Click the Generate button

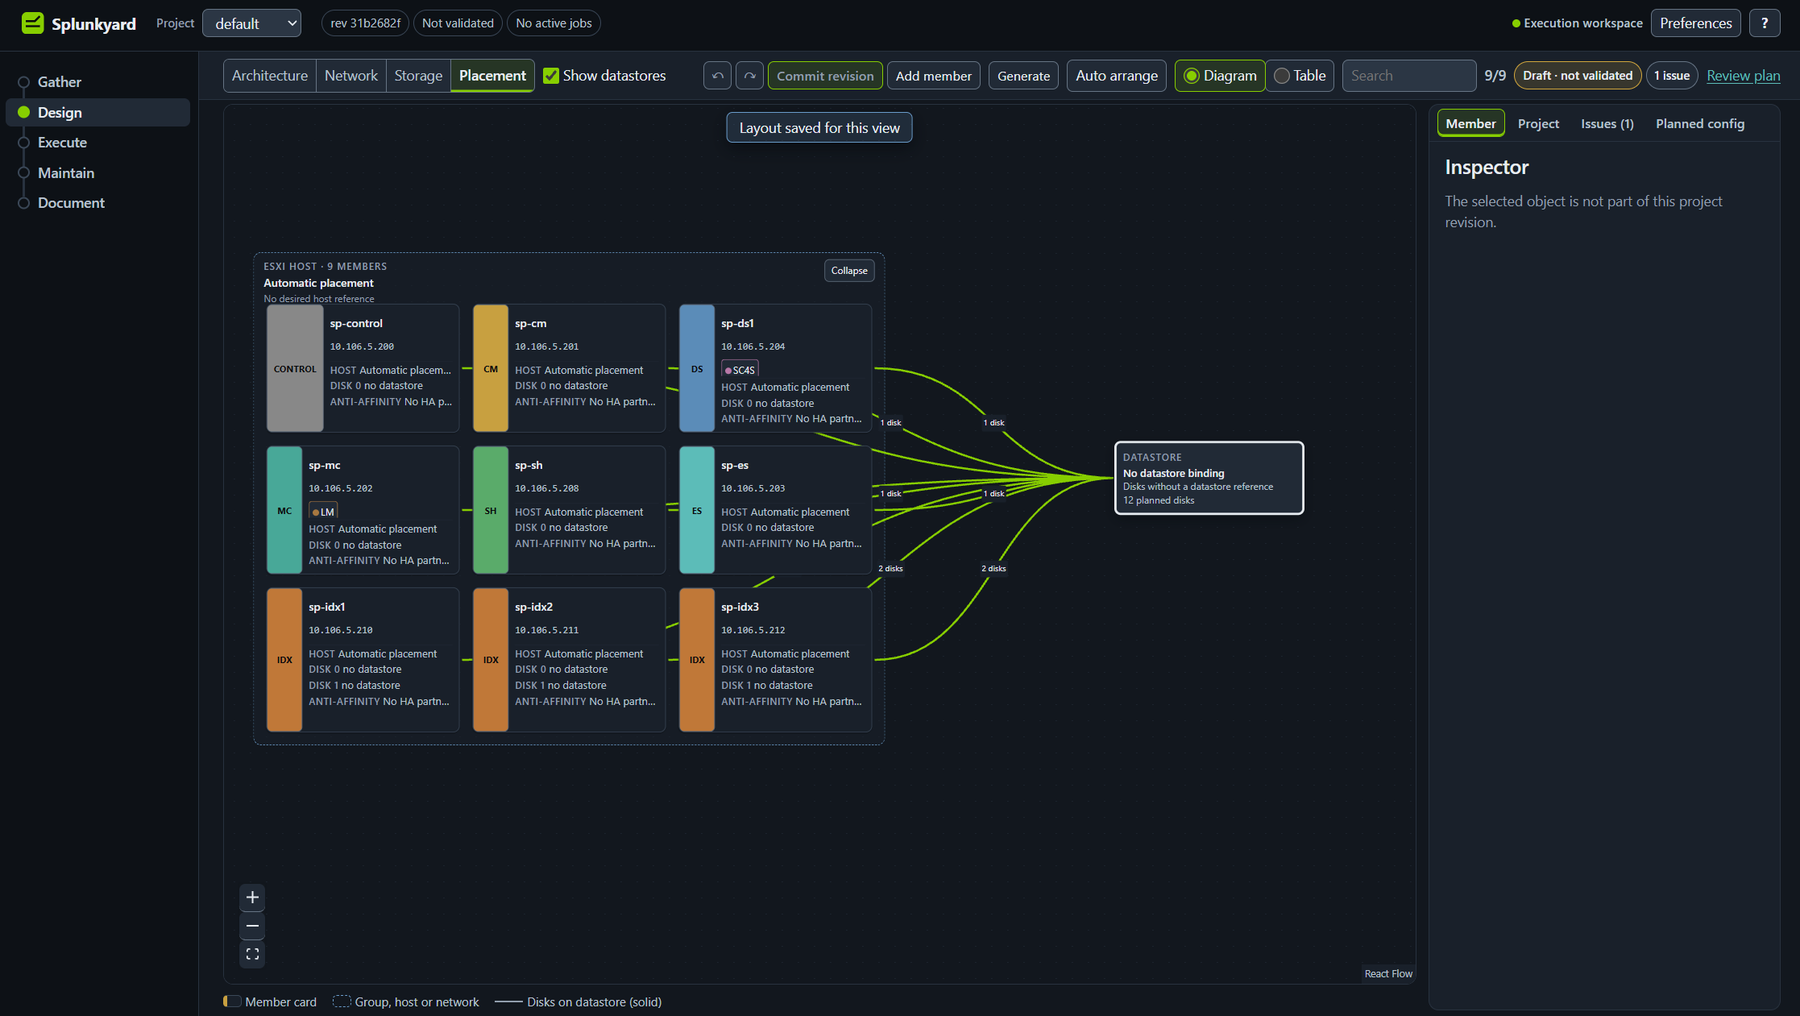[1023, 76]
